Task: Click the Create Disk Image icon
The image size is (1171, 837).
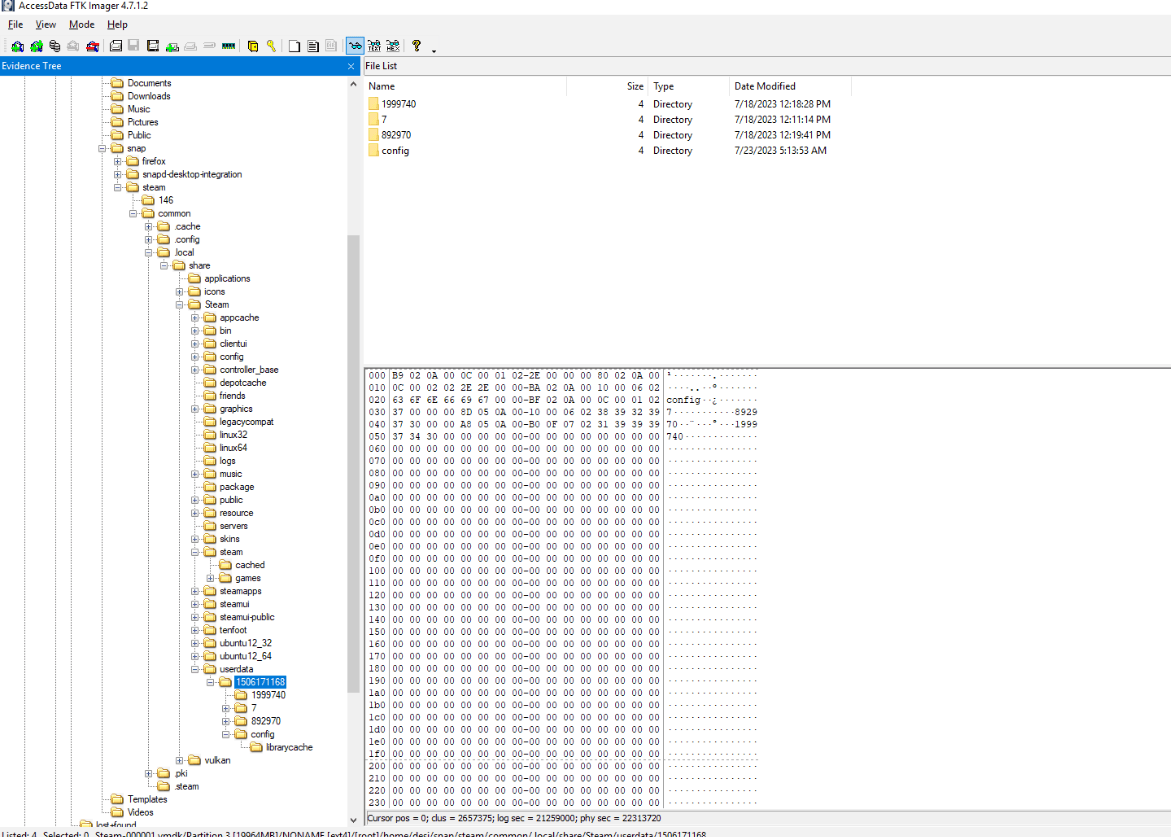Action: tap(116, 46)
